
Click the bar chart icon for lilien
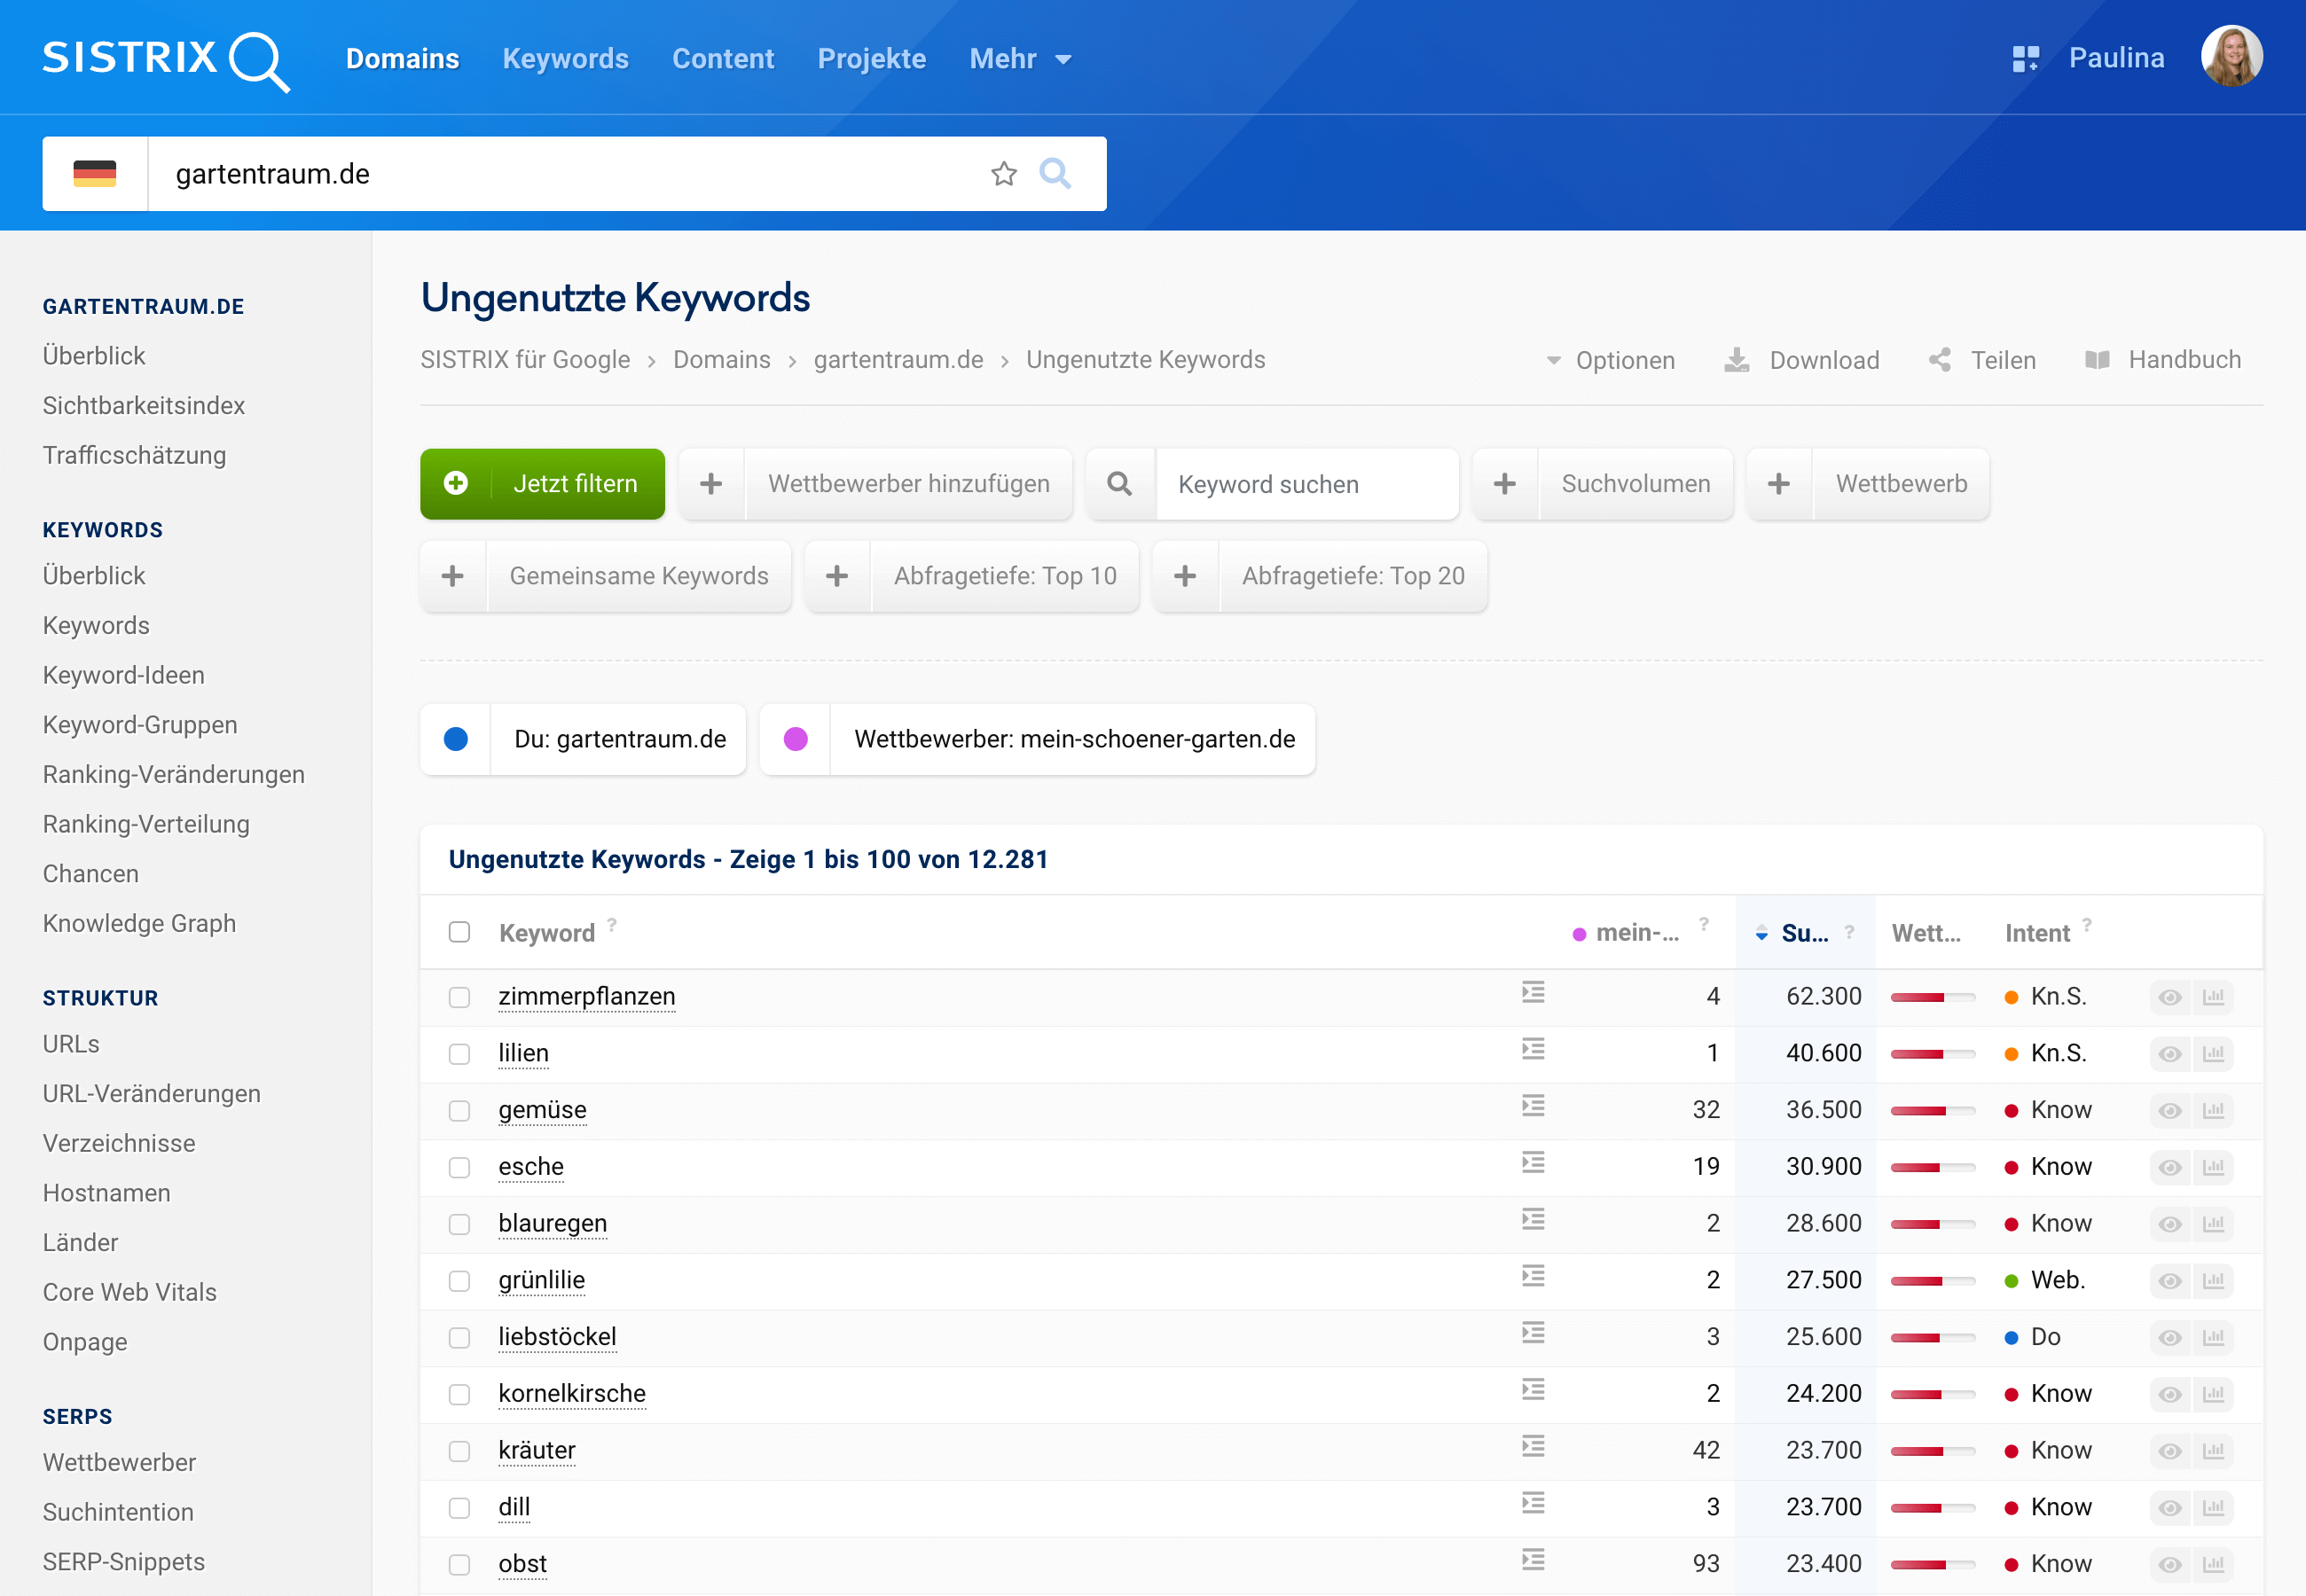pyautogui.click(x=2215, y=1052)
